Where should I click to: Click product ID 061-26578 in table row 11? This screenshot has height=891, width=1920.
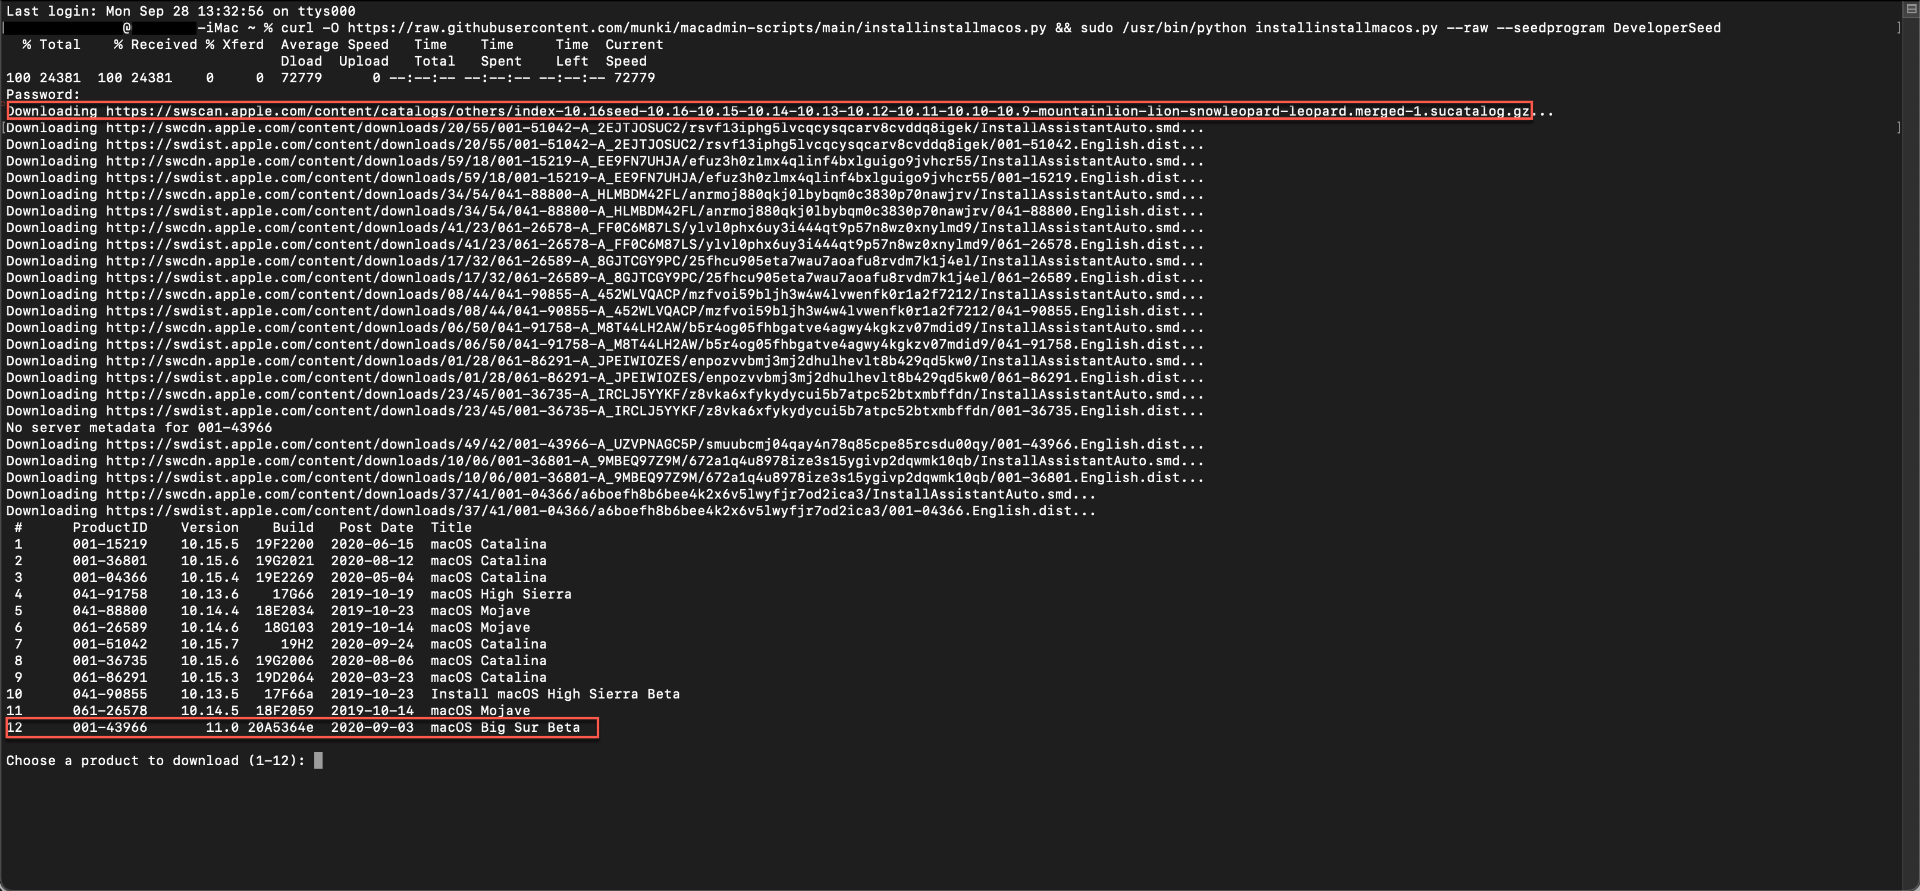[110, 711]
